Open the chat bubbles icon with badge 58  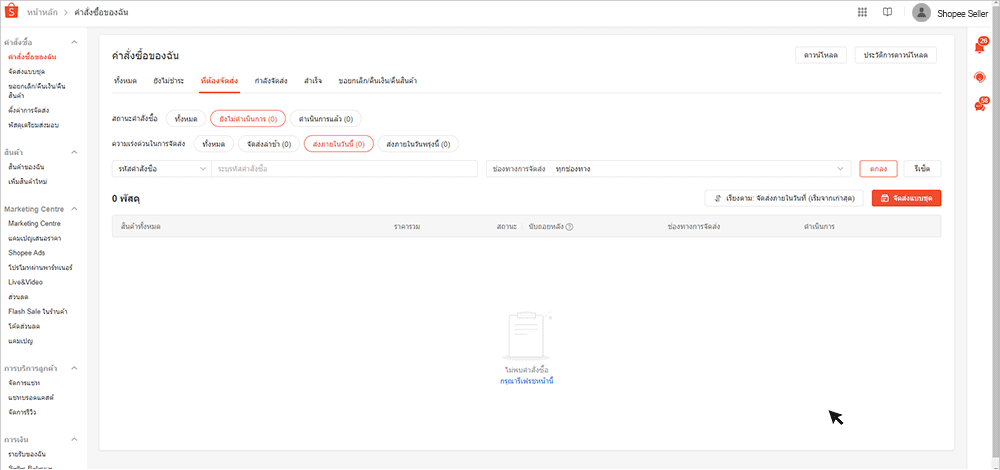point(981,105)
